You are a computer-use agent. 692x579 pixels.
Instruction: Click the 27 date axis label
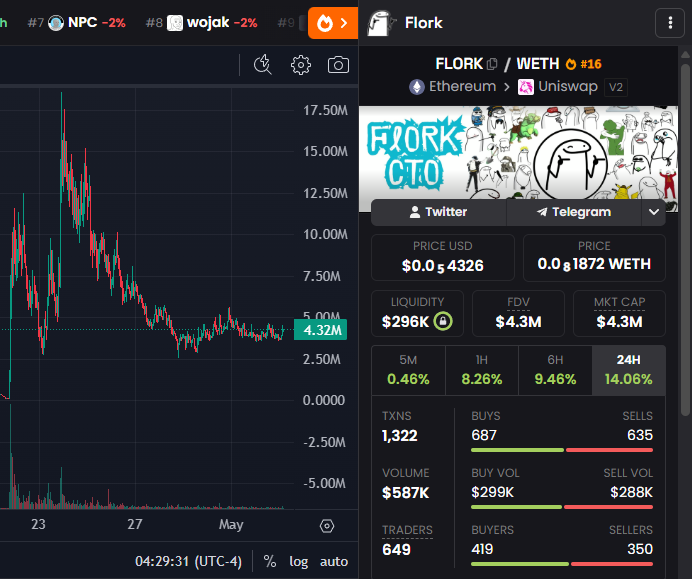pos(135,524)
